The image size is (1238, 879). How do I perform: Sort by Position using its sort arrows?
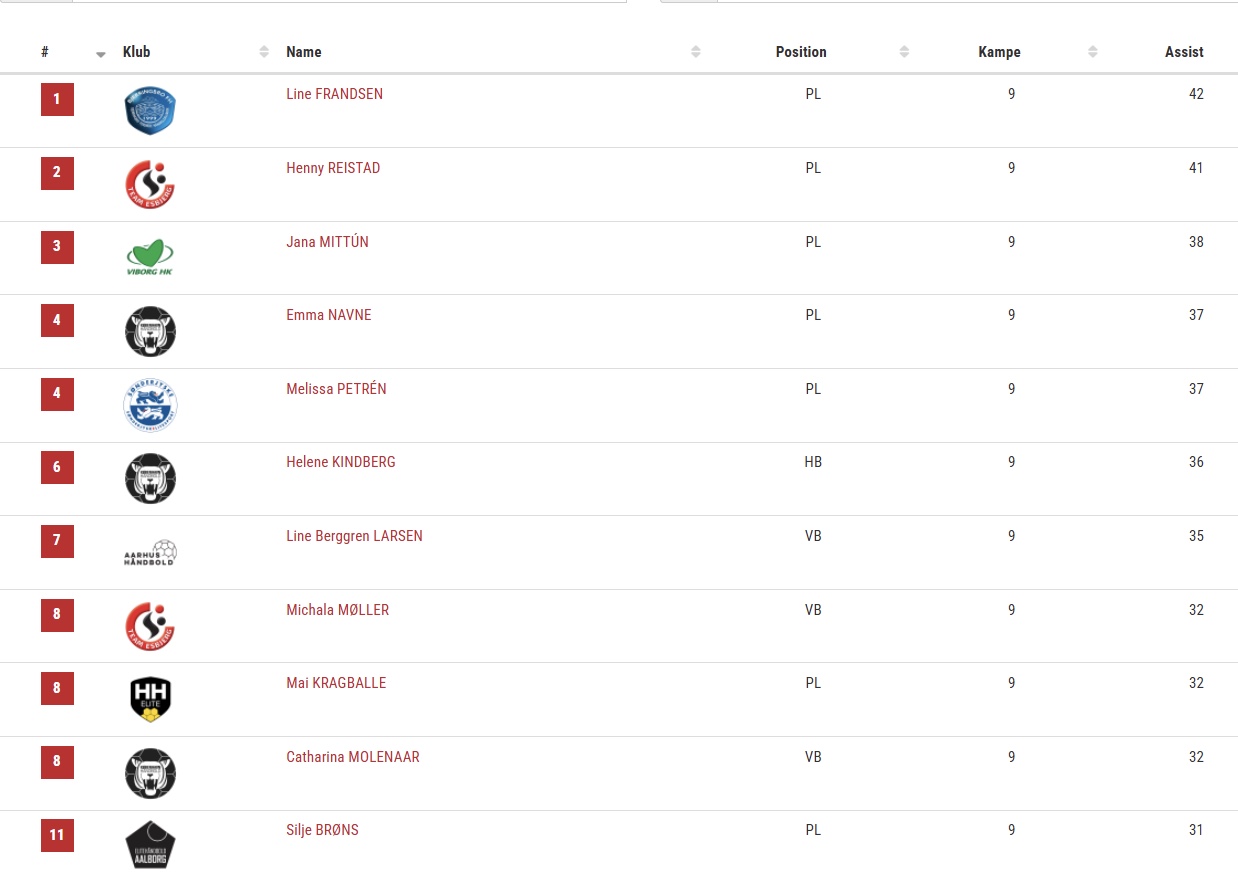pos(904,52)
